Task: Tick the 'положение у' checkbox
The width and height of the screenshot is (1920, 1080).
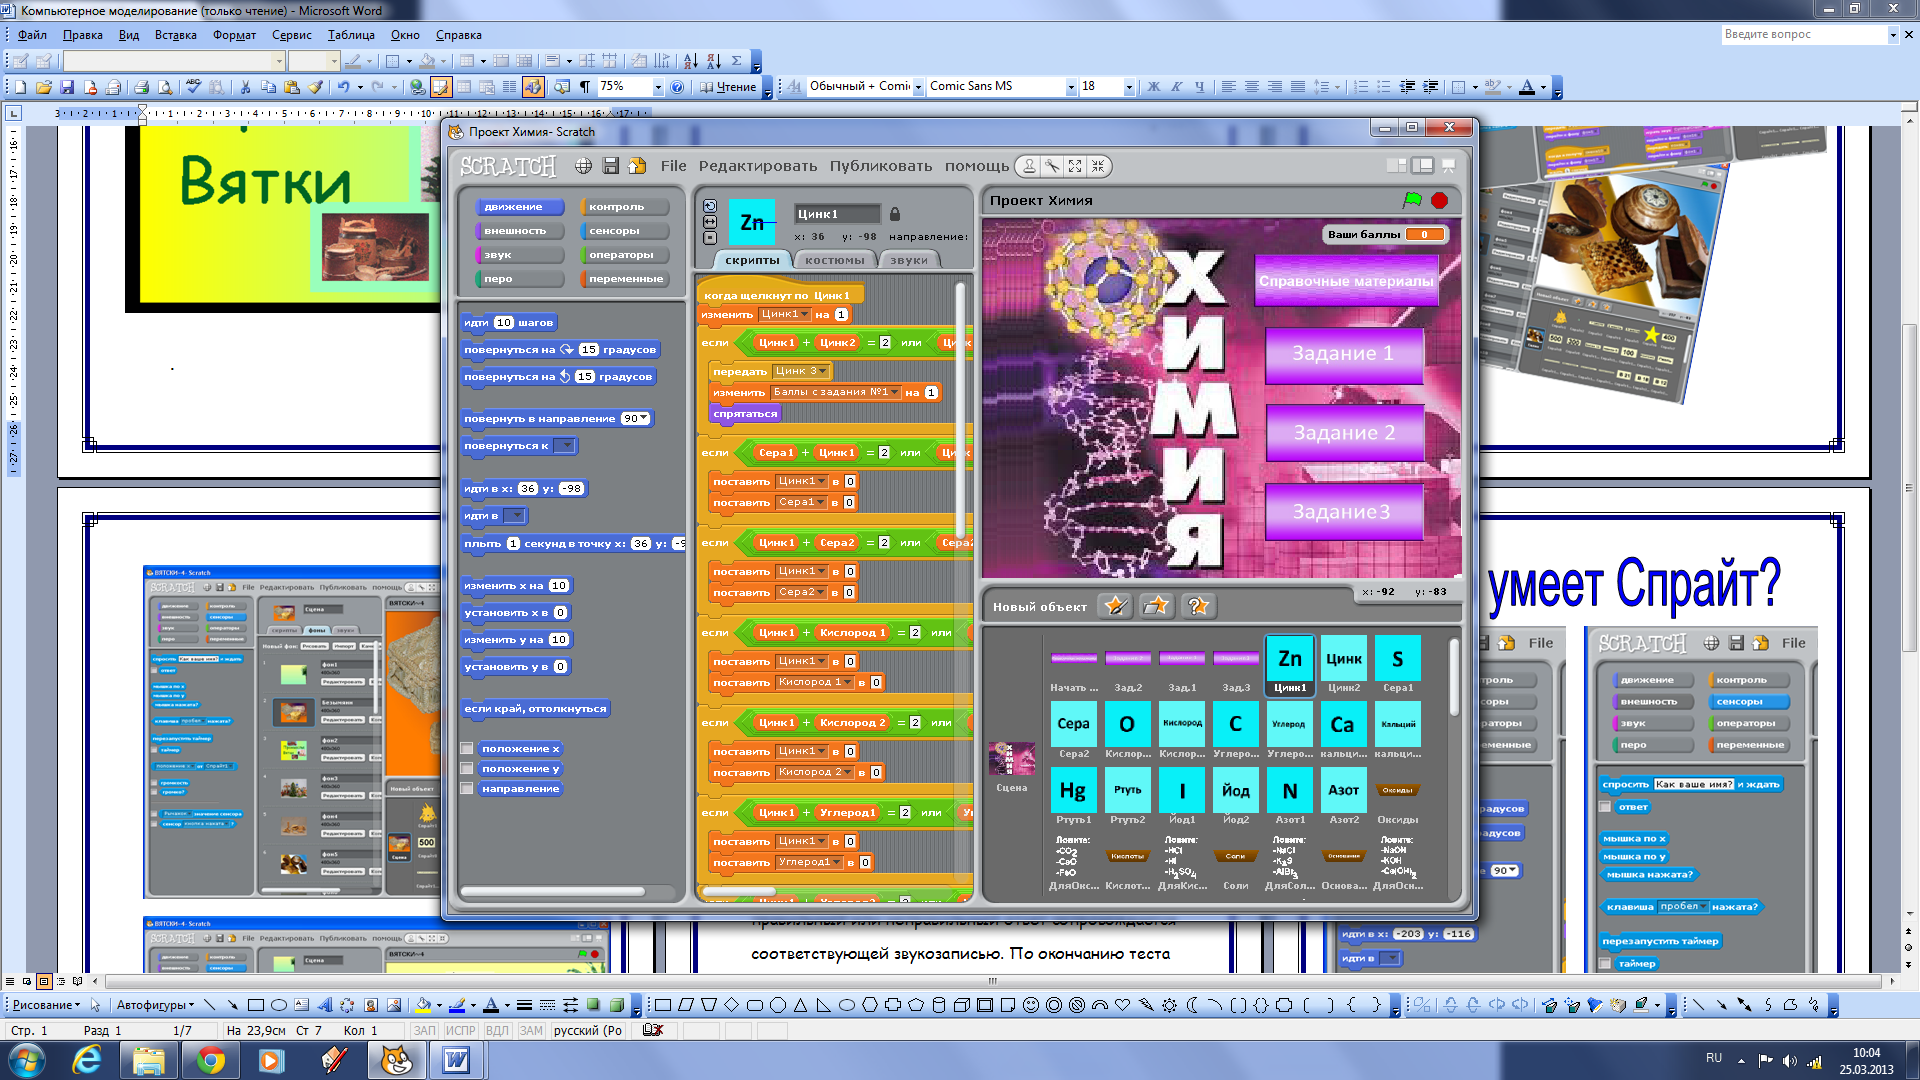Action: coord(466,768)
